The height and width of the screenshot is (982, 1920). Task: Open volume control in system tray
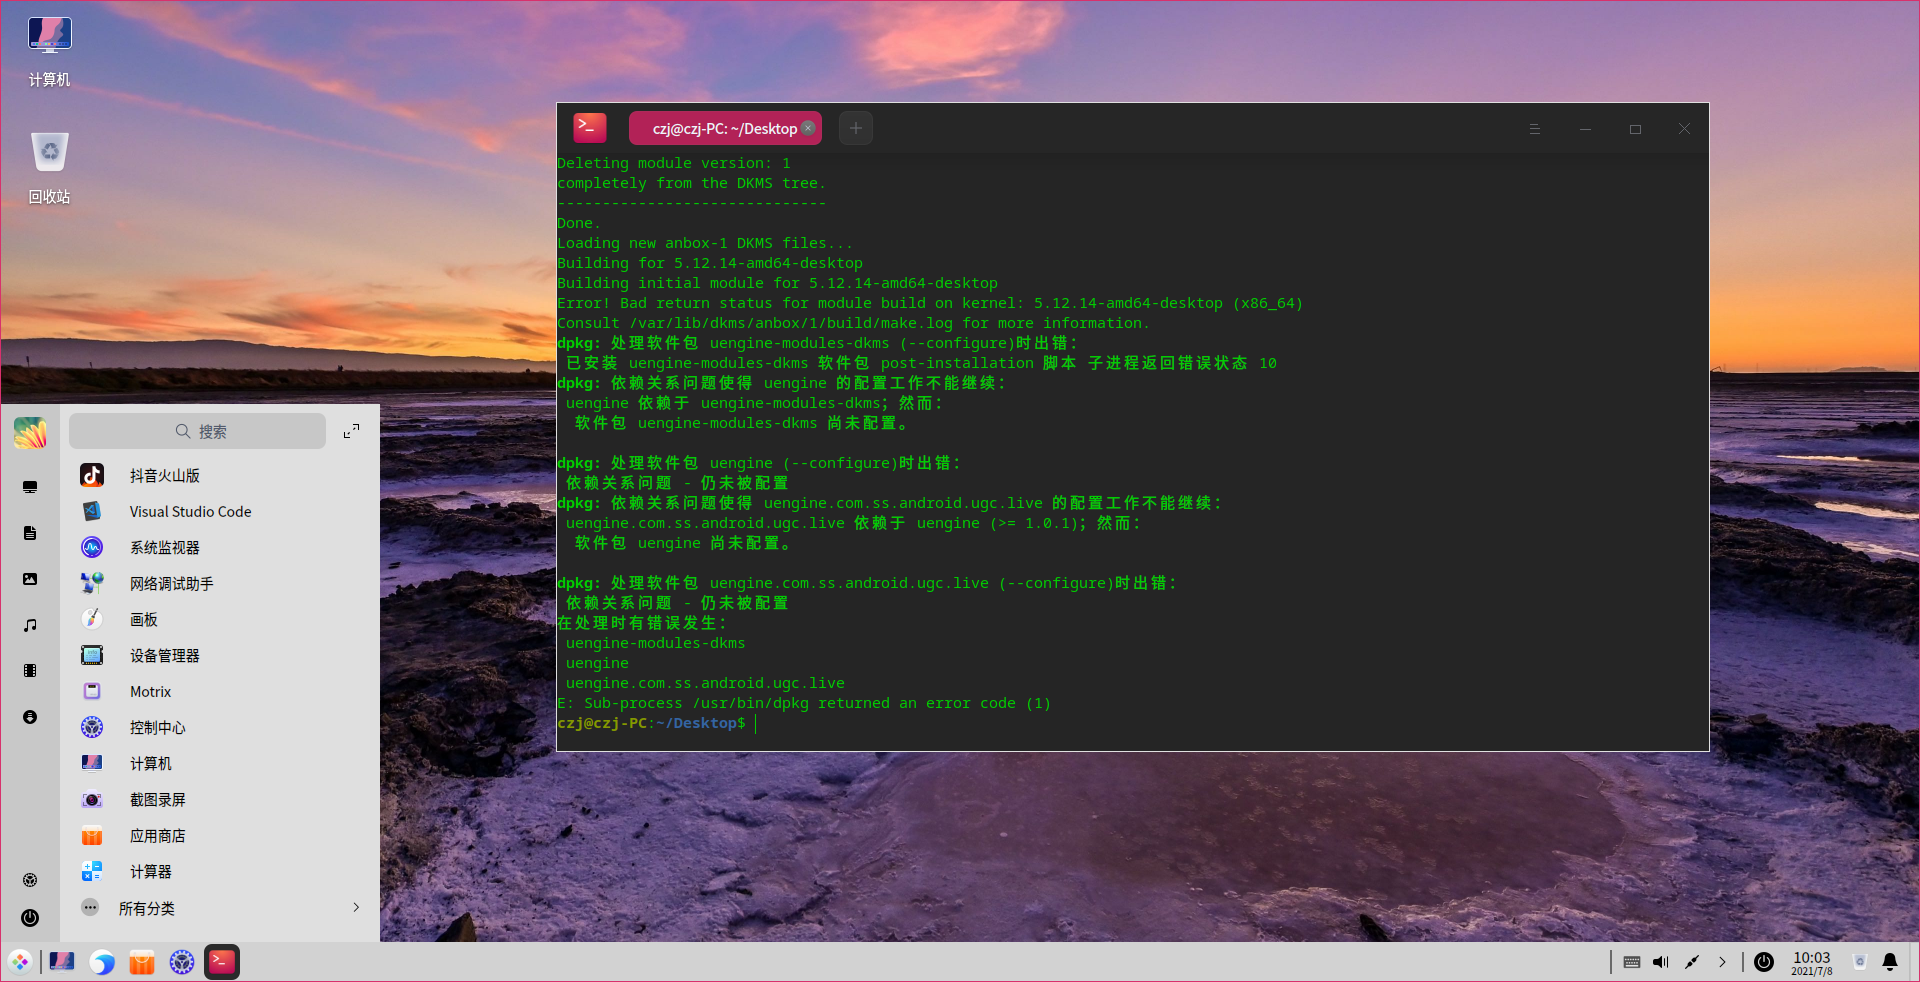pyautogui.click(x=1661, y=962)
